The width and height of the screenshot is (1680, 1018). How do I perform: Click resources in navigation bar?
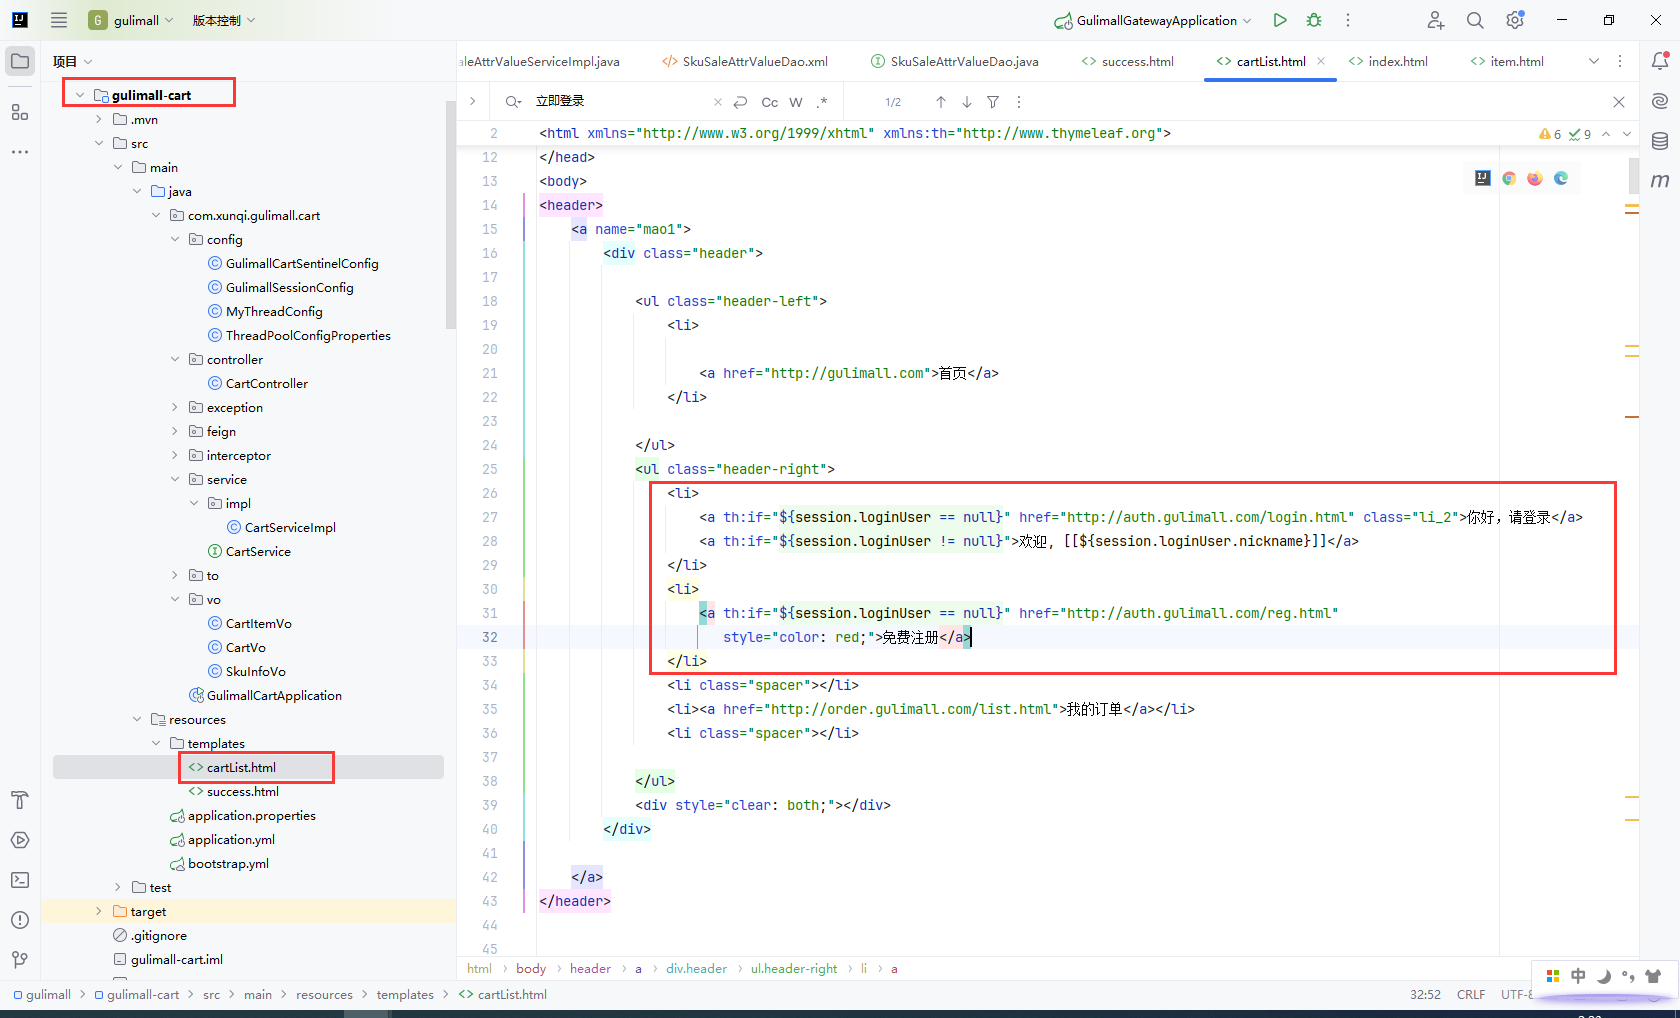[324, 994]
